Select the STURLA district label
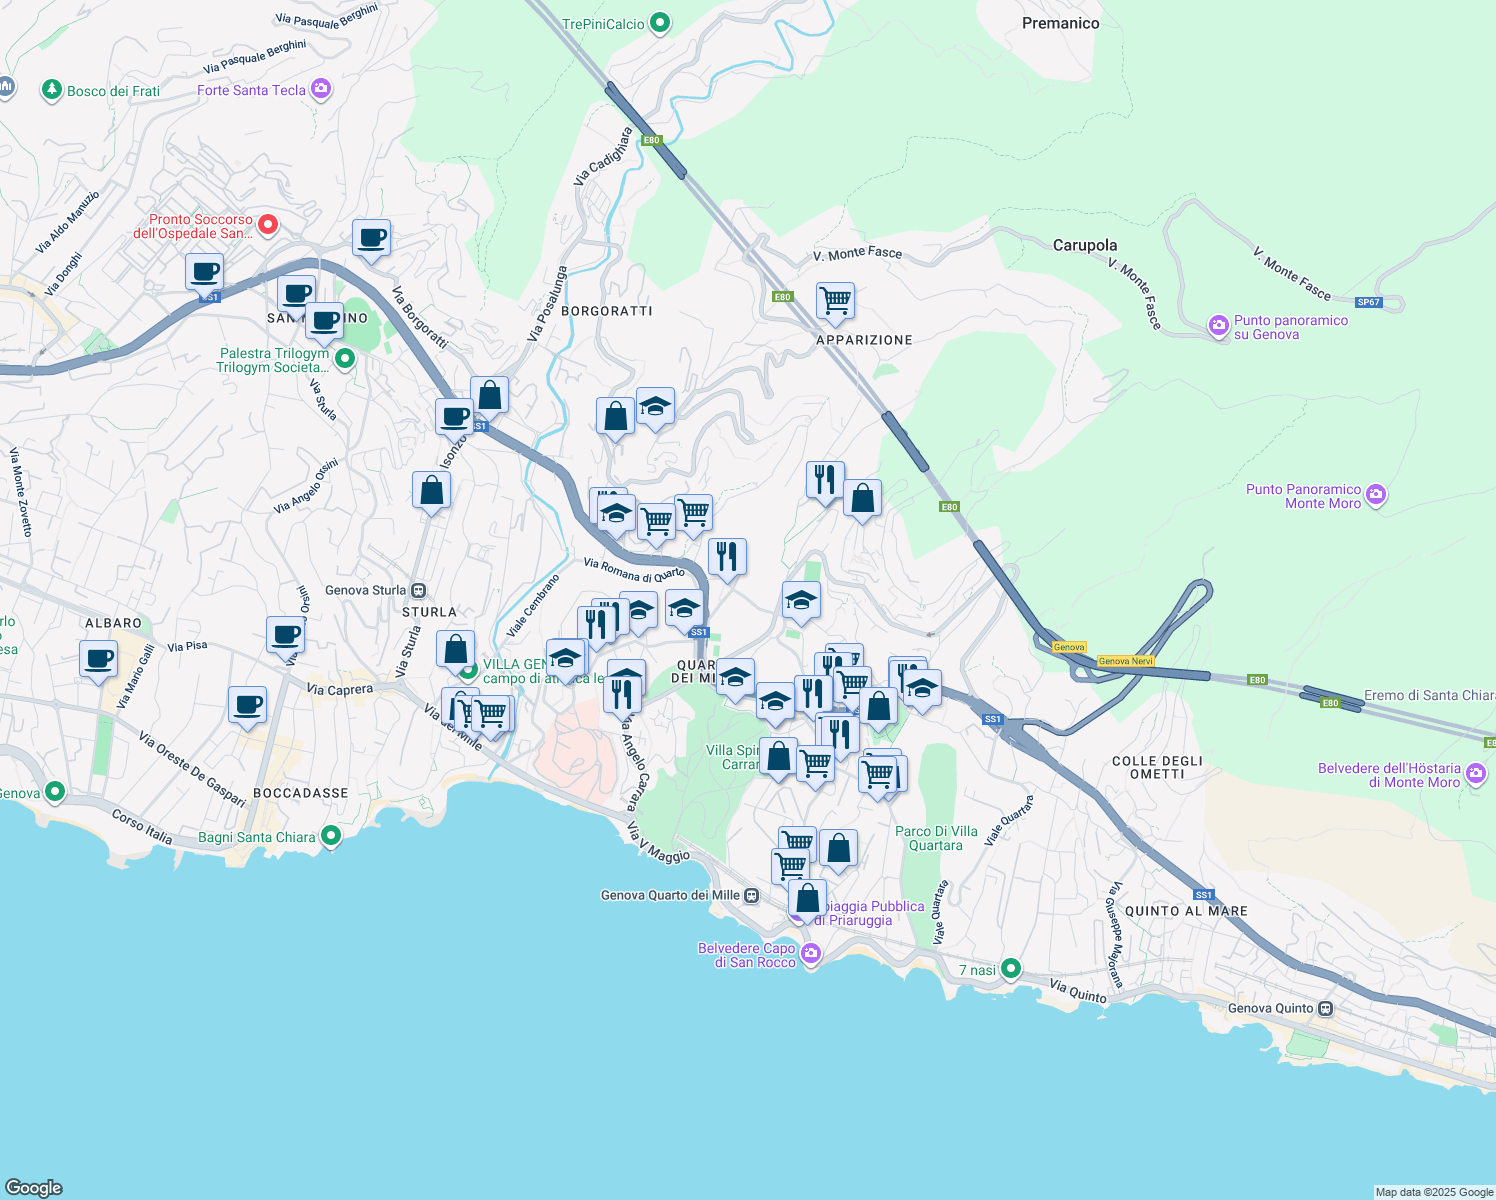1496x1200 pixels. coord(429,612)
